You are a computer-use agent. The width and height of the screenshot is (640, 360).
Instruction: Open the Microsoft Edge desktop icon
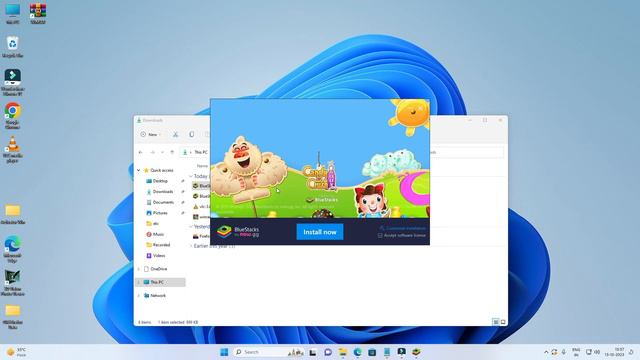pos(13,249)
